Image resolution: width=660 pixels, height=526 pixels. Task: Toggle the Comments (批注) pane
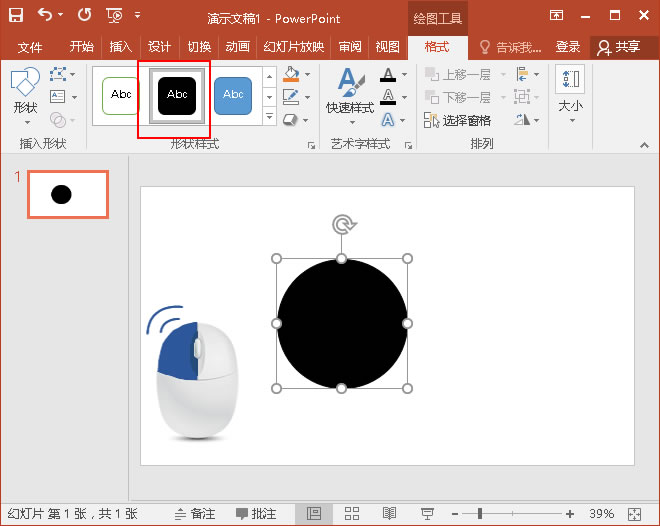[256, 513]
